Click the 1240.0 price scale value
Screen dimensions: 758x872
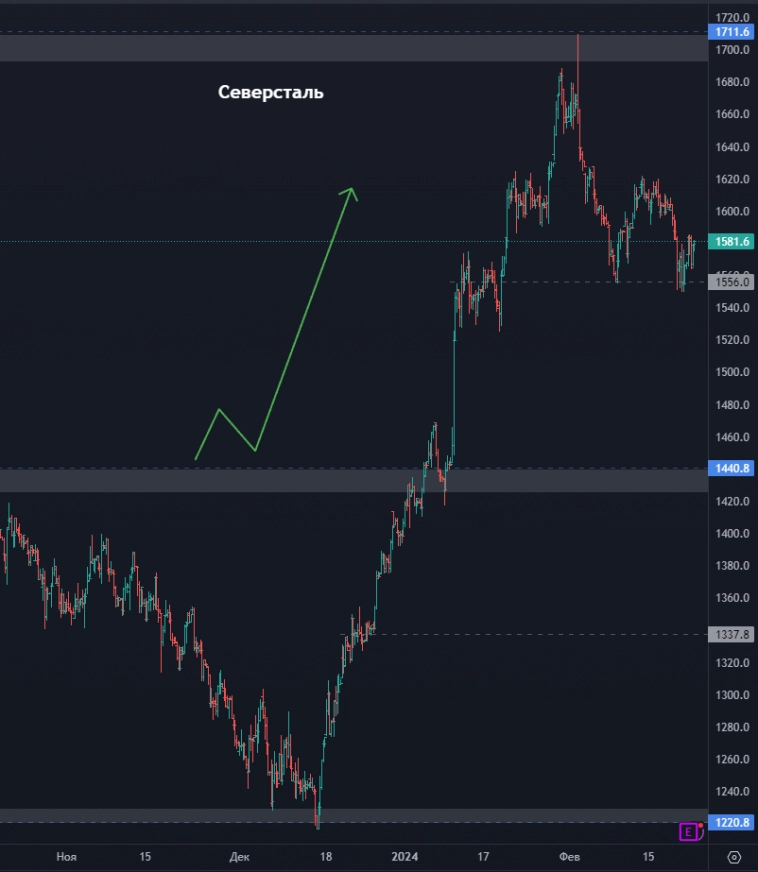[x=732, y=791]
